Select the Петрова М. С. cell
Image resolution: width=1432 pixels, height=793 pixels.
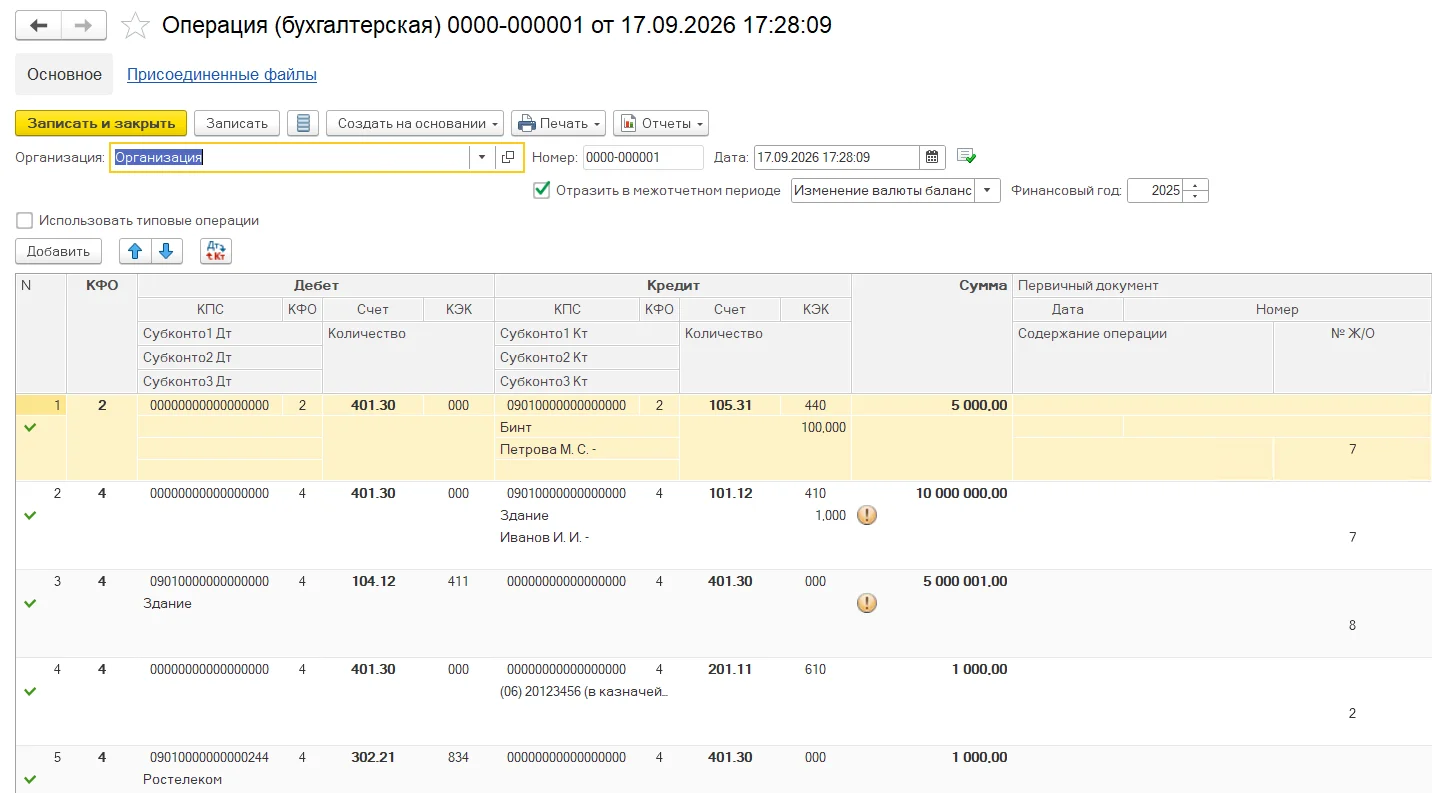coord(587,450)
